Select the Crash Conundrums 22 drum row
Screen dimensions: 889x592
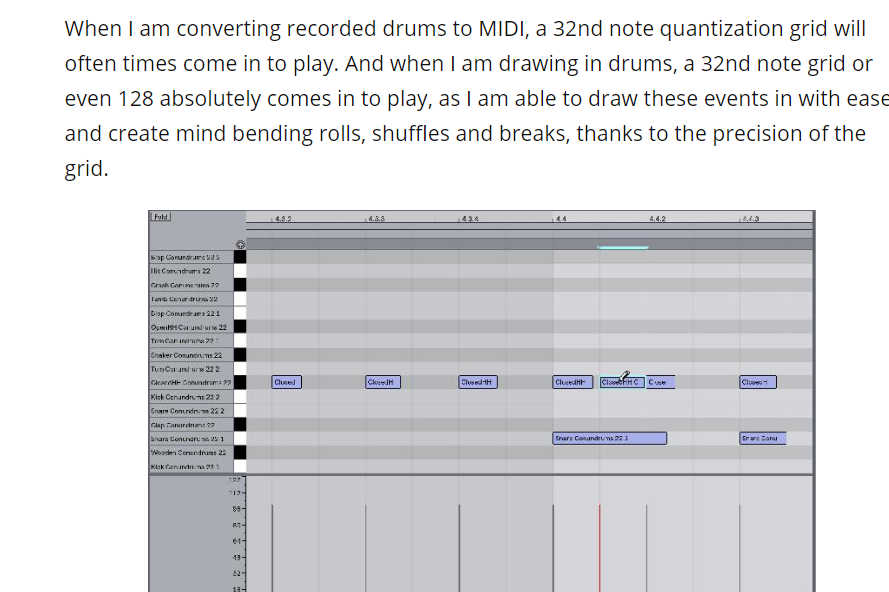point(191,285)
